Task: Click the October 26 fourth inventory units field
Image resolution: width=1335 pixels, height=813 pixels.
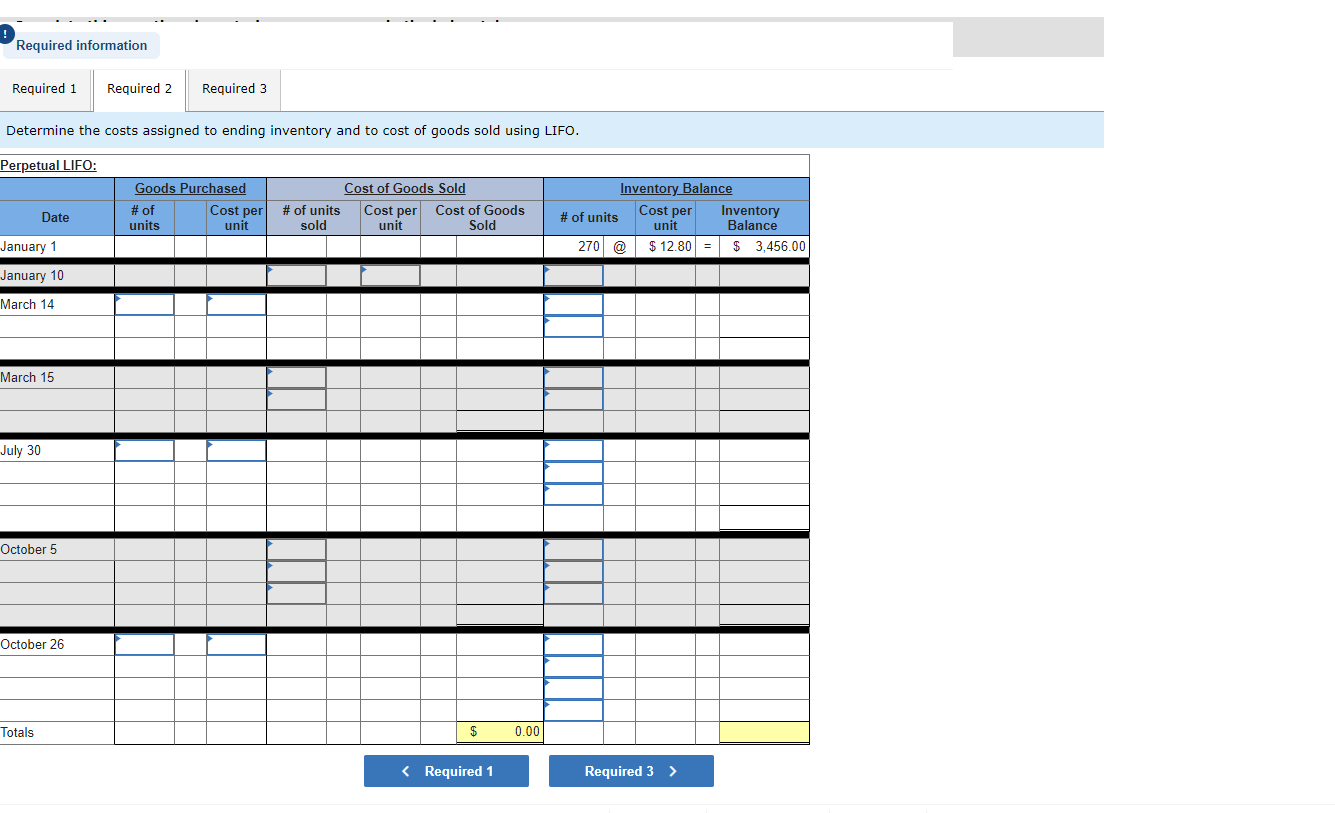Action: tap(574, 710)
